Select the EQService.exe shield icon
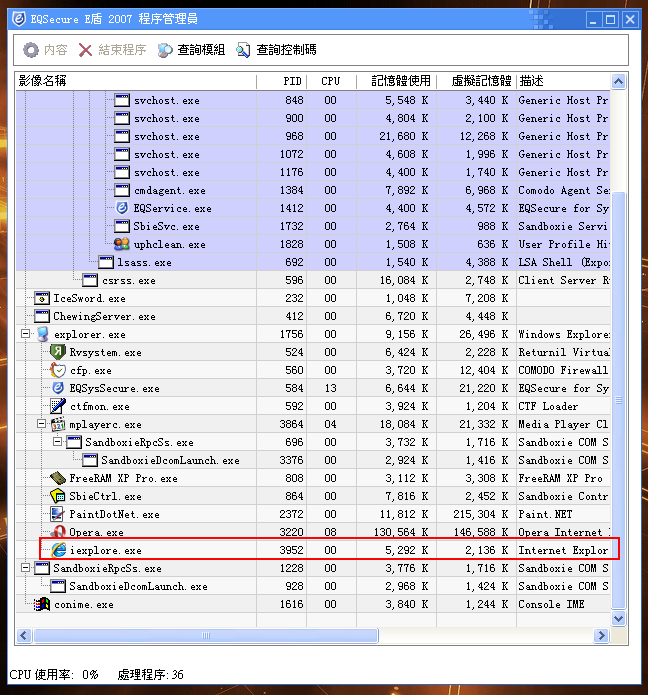Screen dimensions: 648x695 121,208
